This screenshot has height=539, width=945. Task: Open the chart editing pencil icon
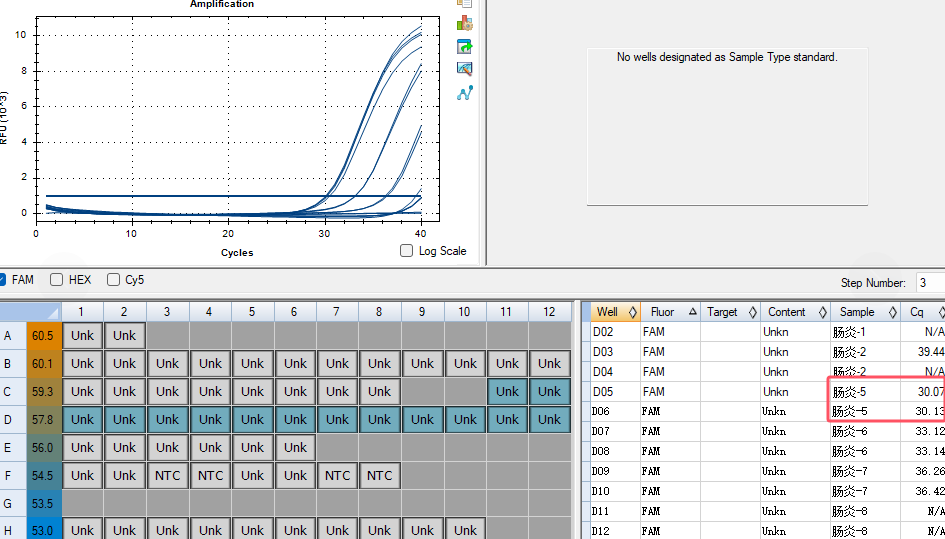(x=464, y=69)
